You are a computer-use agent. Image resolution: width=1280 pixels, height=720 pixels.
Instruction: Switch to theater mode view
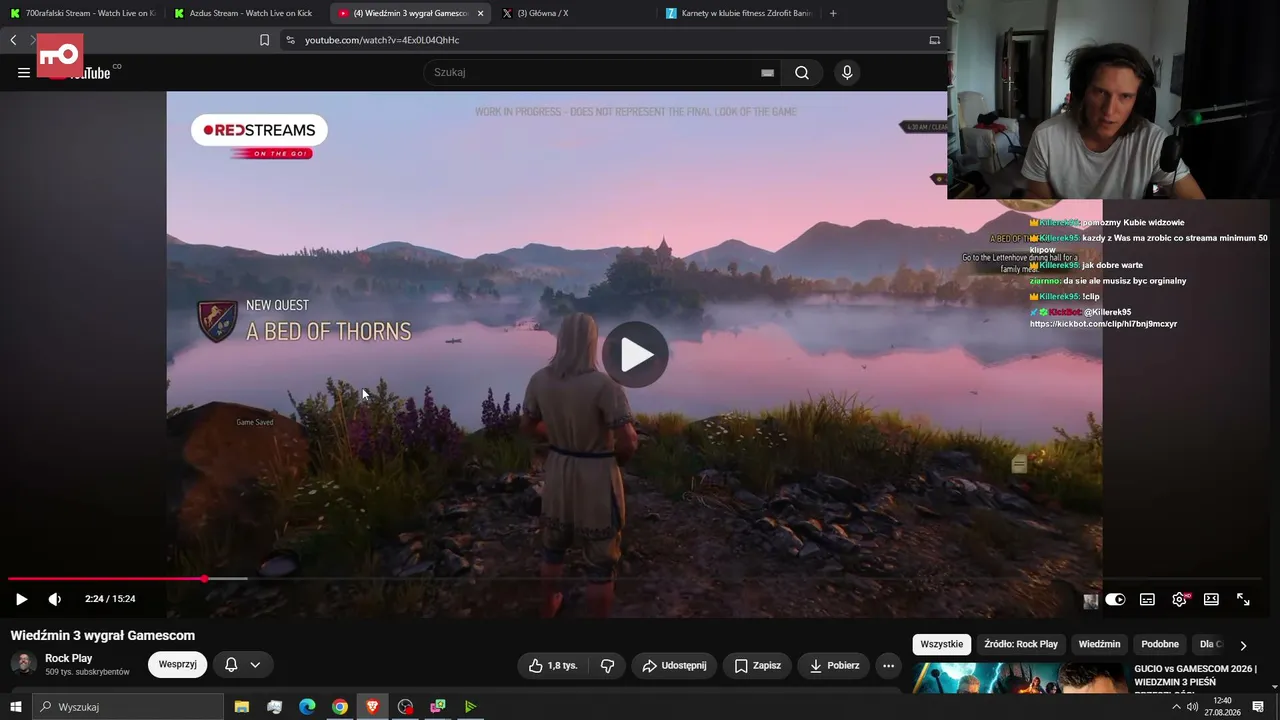(x=1211, y=599)
